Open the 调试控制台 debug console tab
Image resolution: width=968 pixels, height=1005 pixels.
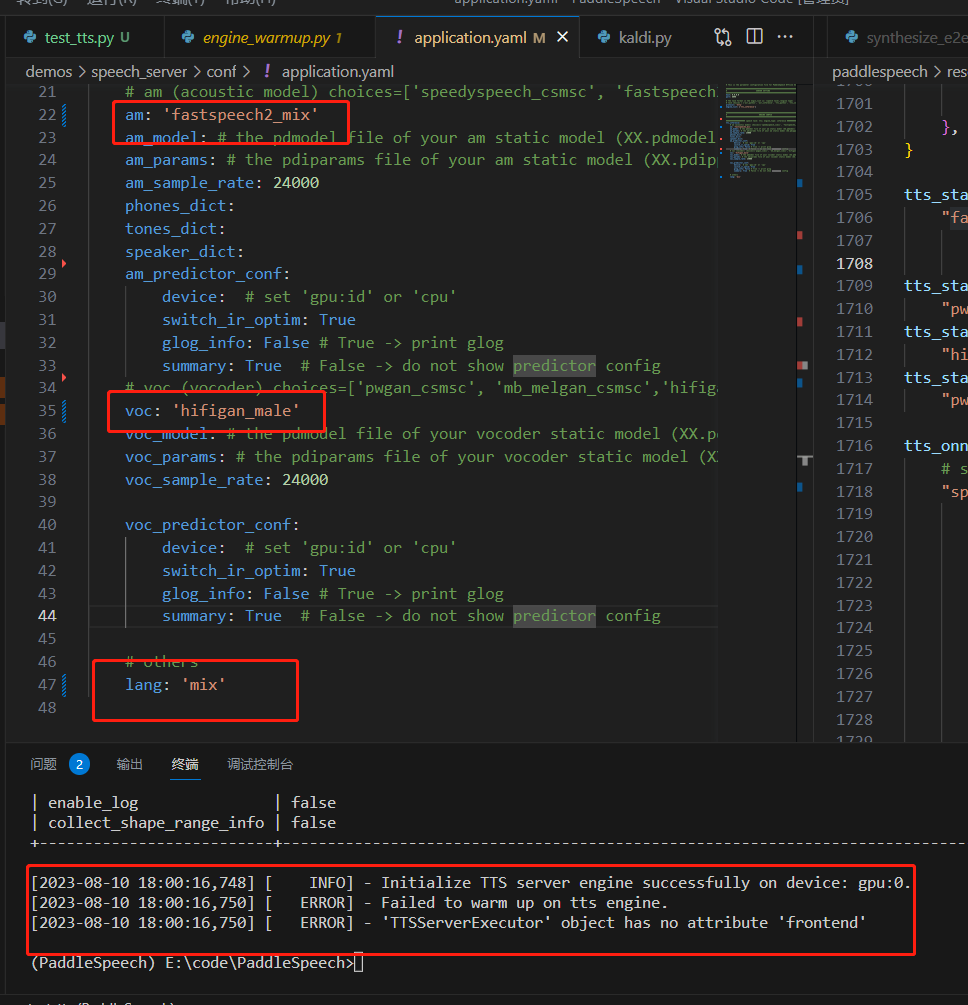260,763
